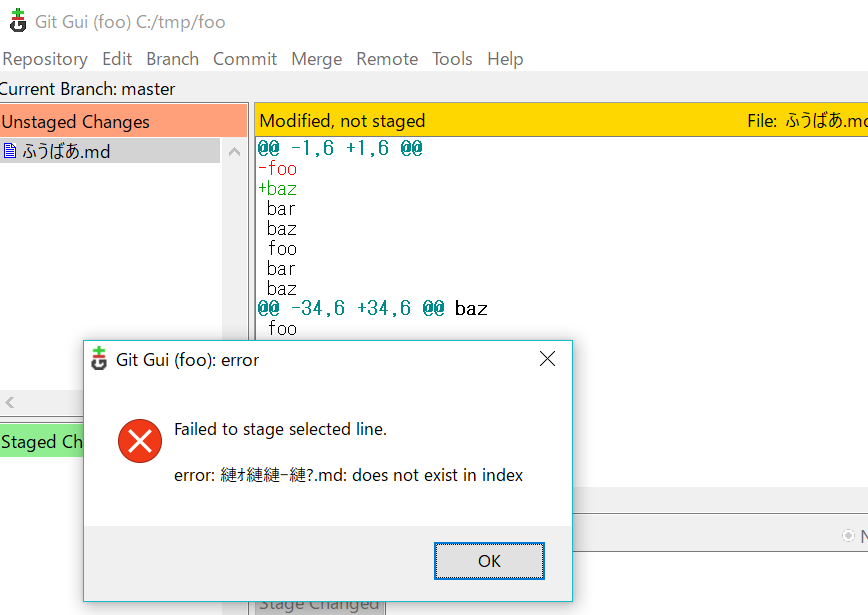Click the removed line '-foo' in diff
Viewport: 868px width, 615px height.
click(x=277, y=168)
